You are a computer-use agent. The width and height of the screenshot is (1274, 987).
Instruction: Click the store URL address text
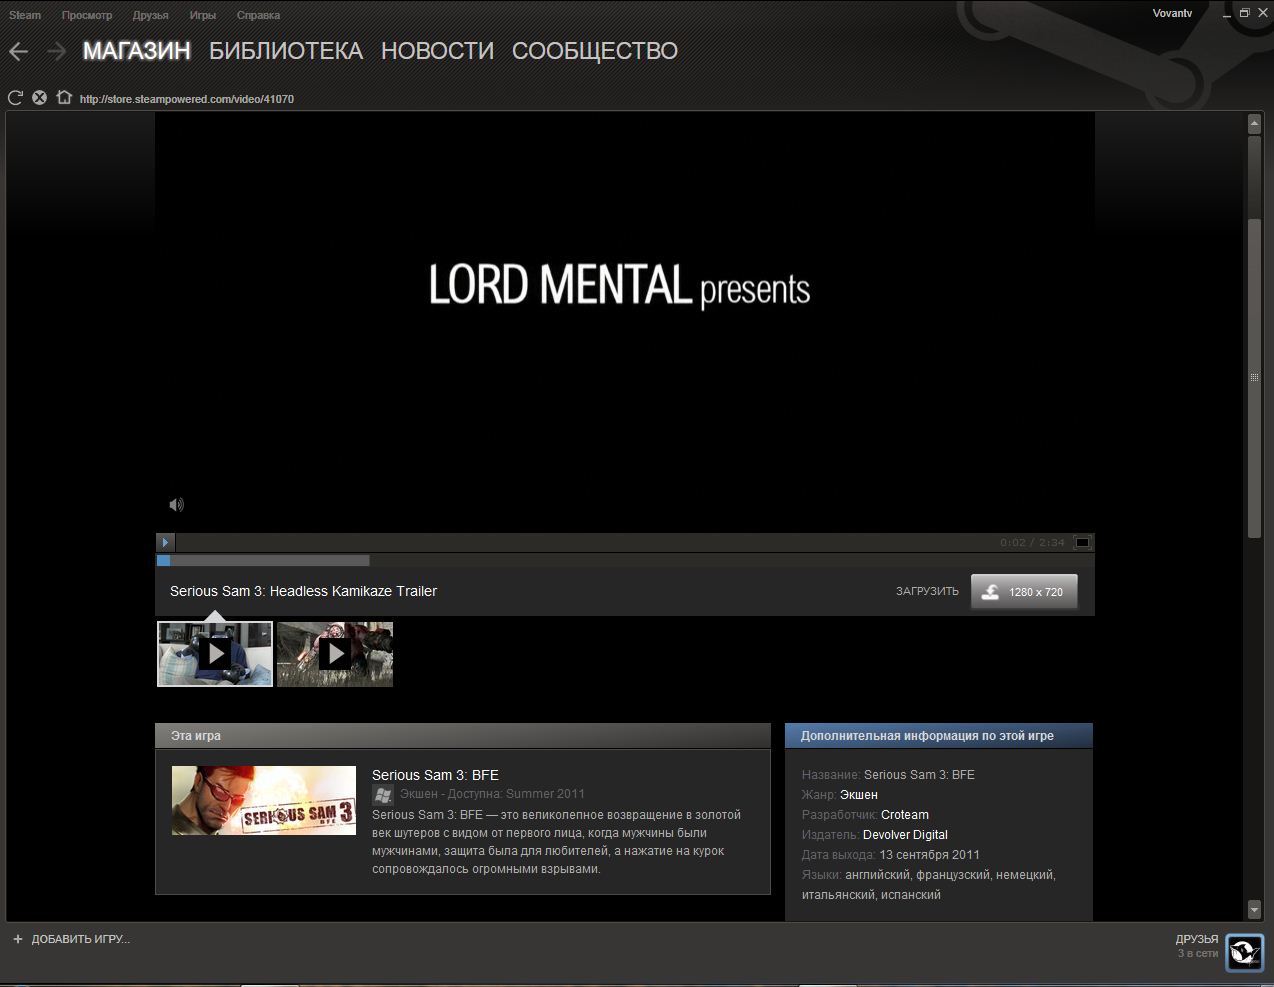[x=187, y=99]
